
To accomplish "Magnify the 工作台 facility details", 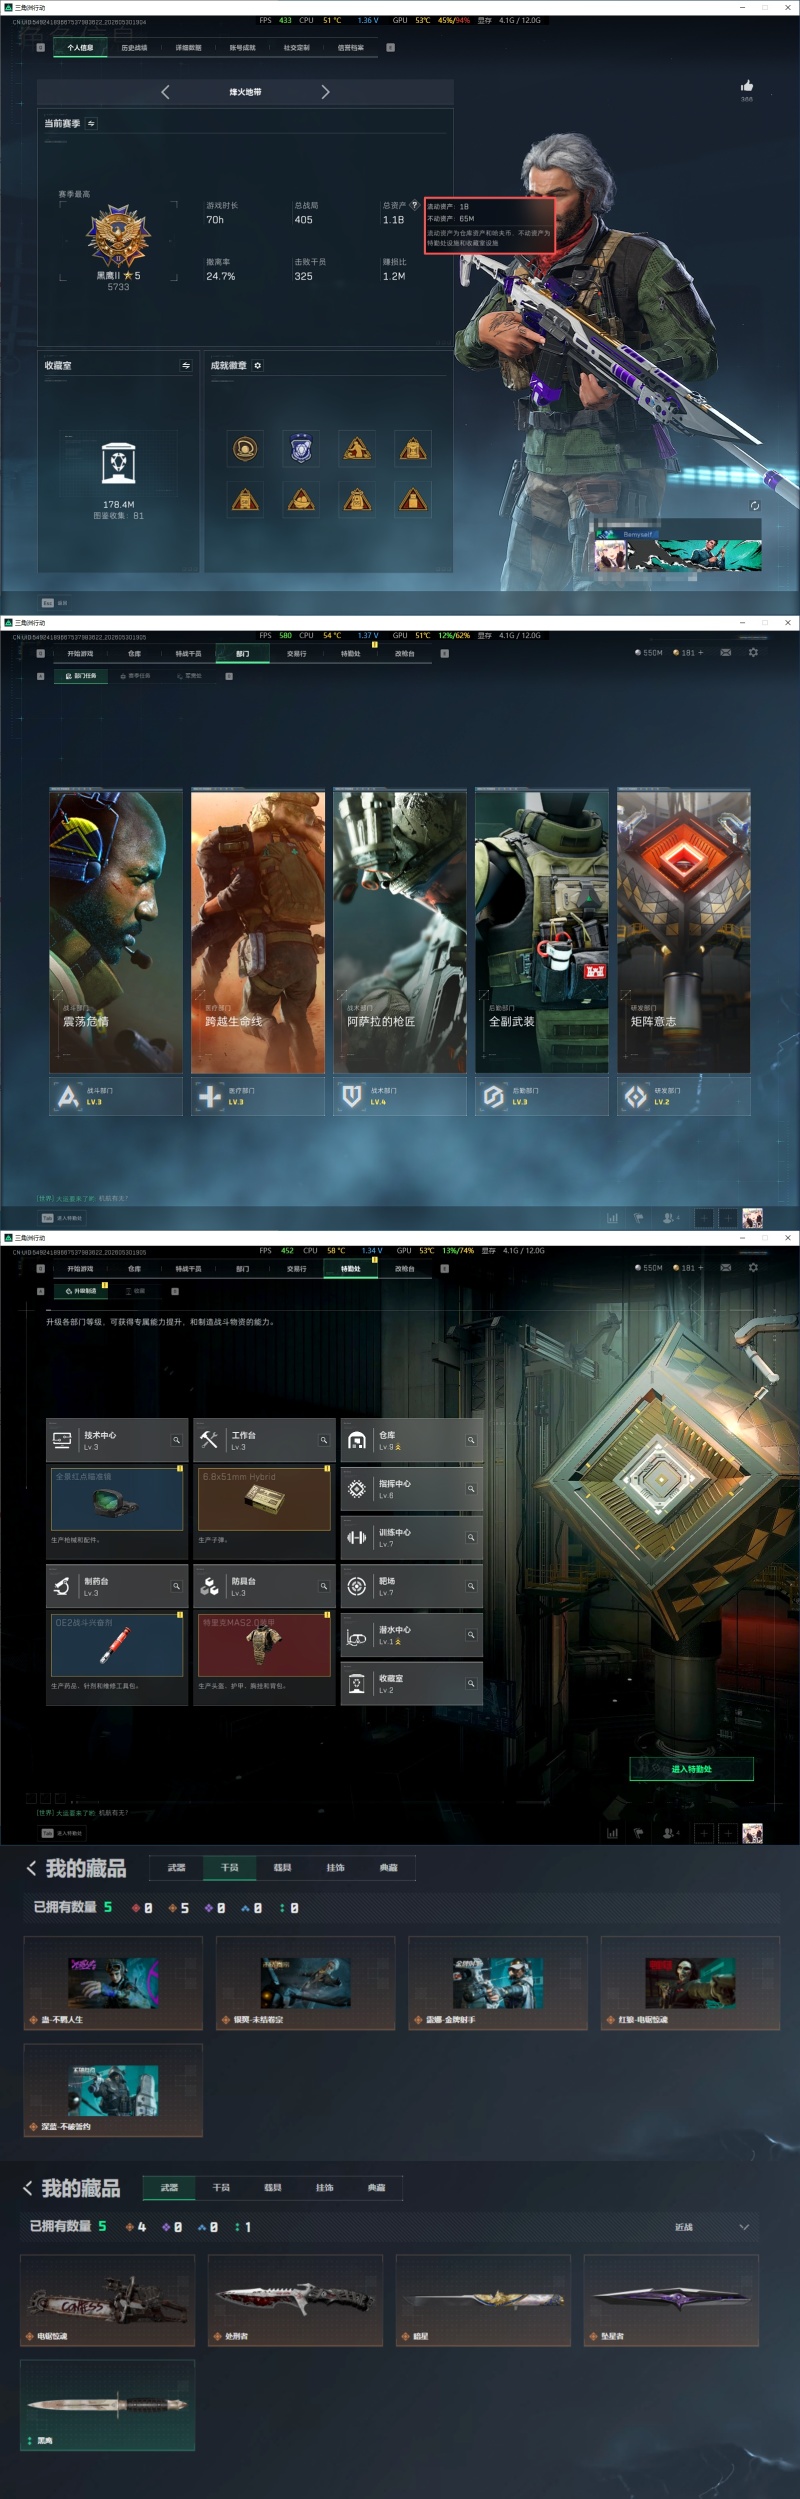I will pos(324,1440).
